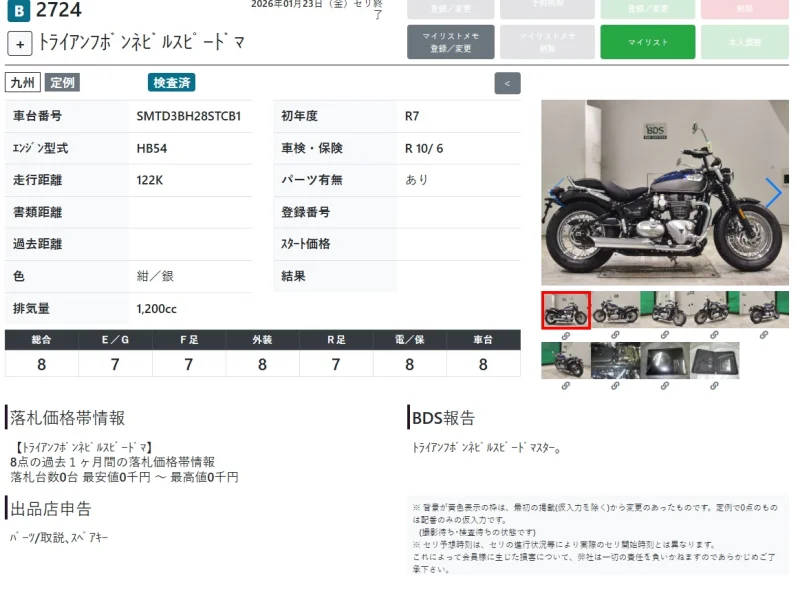Open the link icon under the red-bordered thumbnail

click(x=565, y=336)
